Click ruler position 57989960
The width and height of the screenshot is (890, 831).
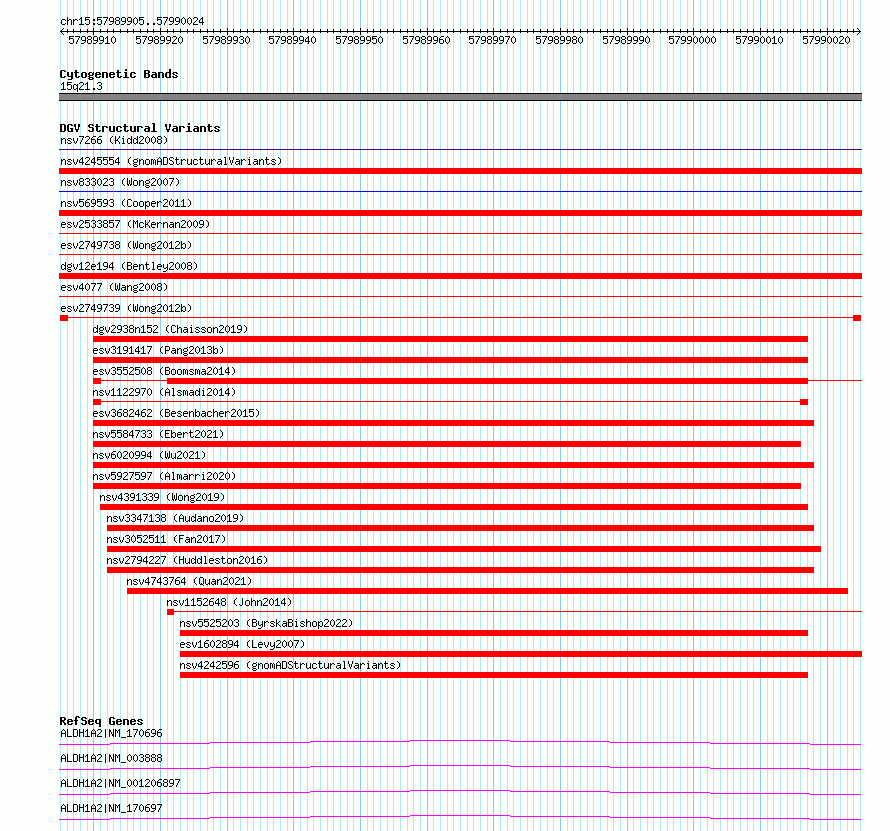pos(426,40)
